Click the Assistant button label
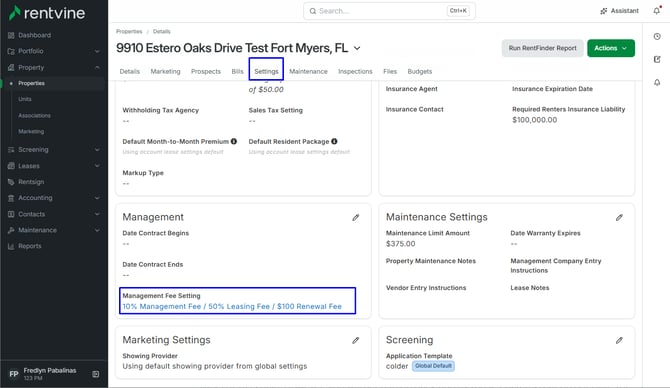670x388 pixels. [624, 11]
